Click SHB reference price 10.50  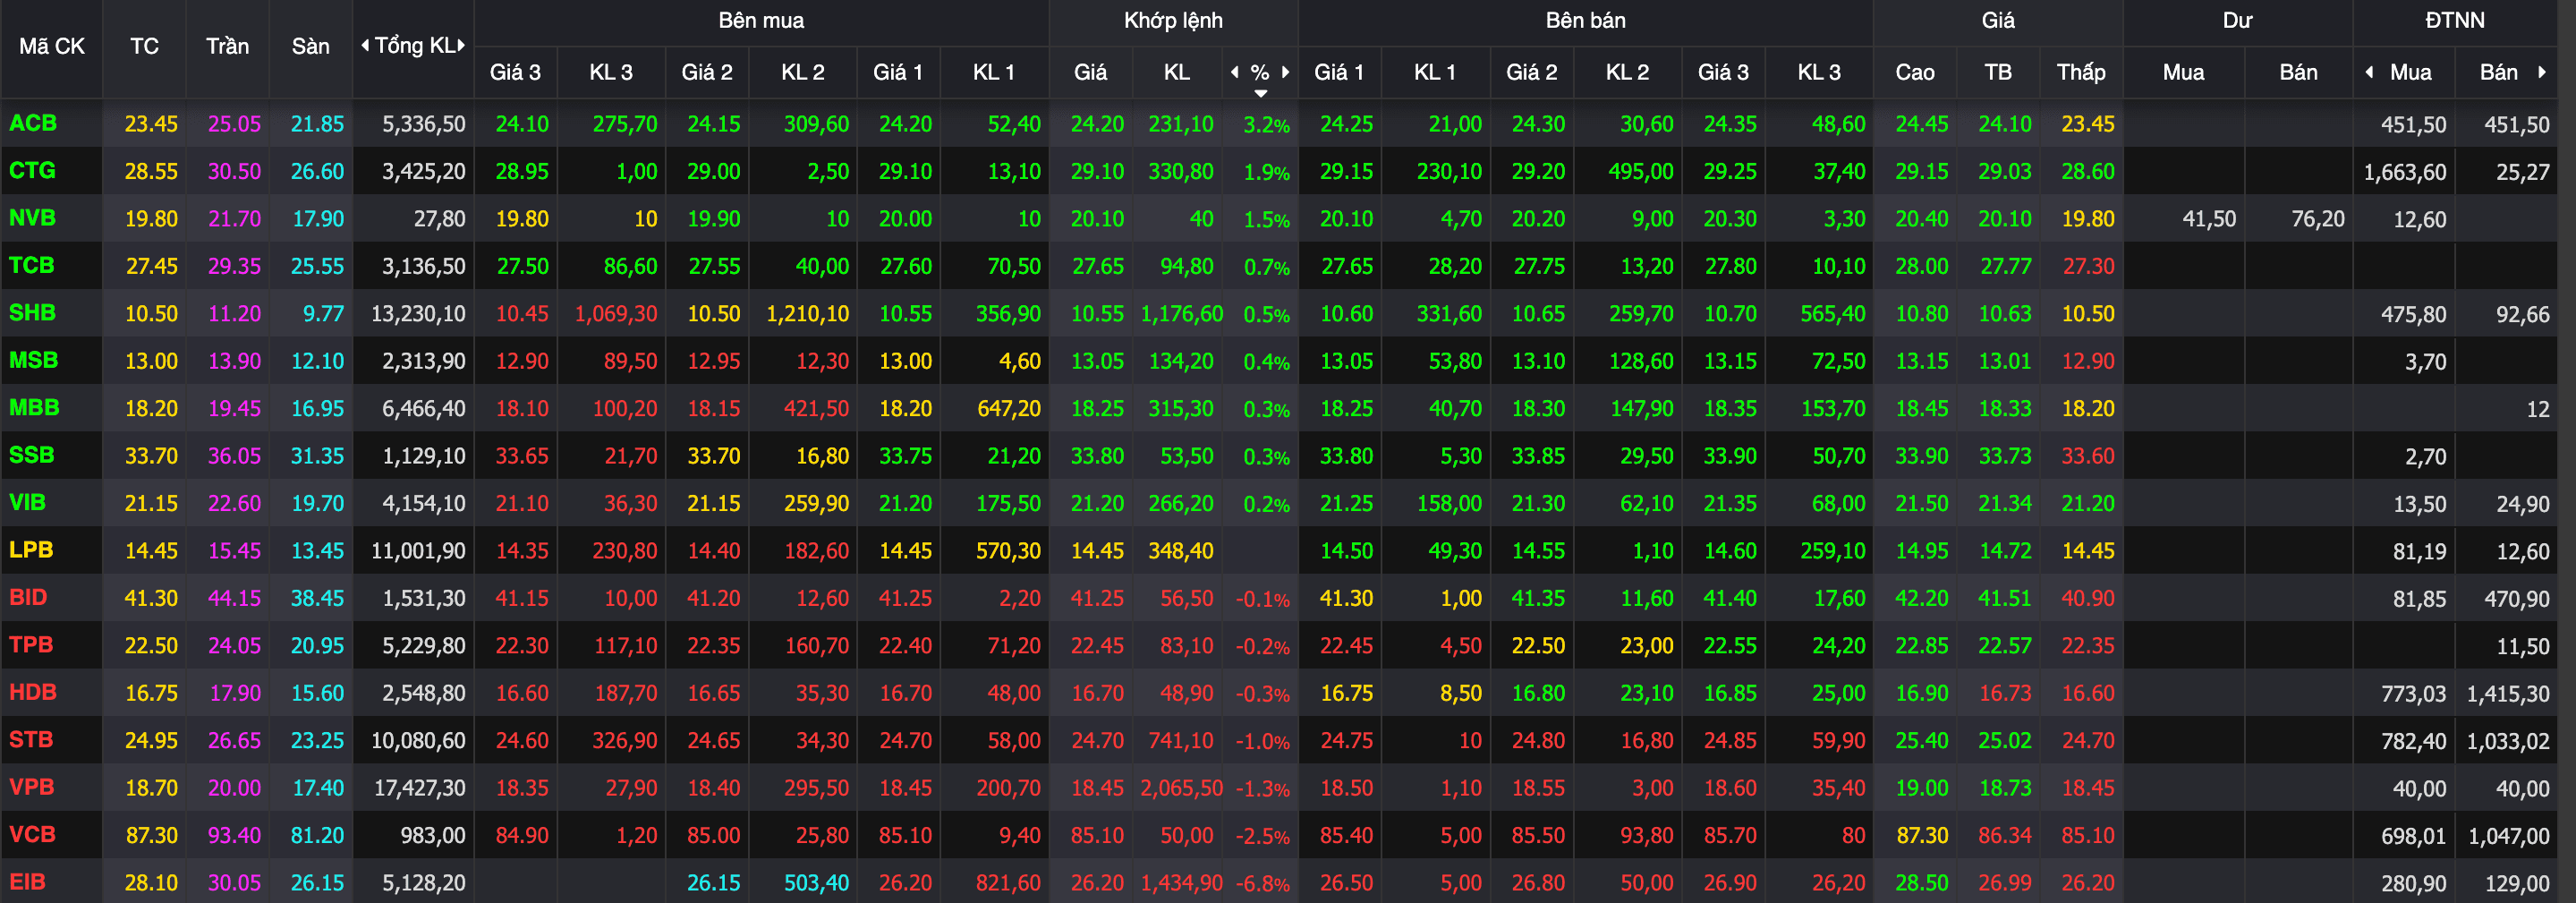click(151, 314)
